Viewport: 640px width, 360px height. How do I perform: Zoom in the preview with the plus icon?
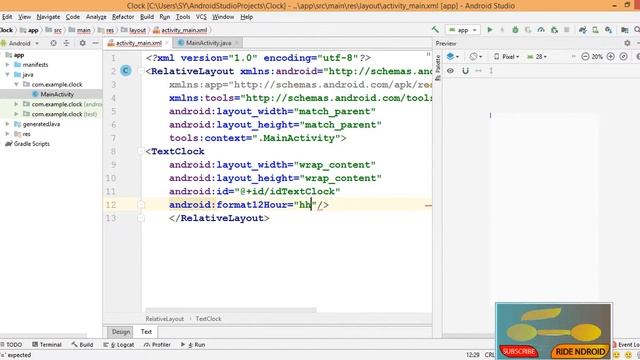pyautogui.click(x=611, y=57)
